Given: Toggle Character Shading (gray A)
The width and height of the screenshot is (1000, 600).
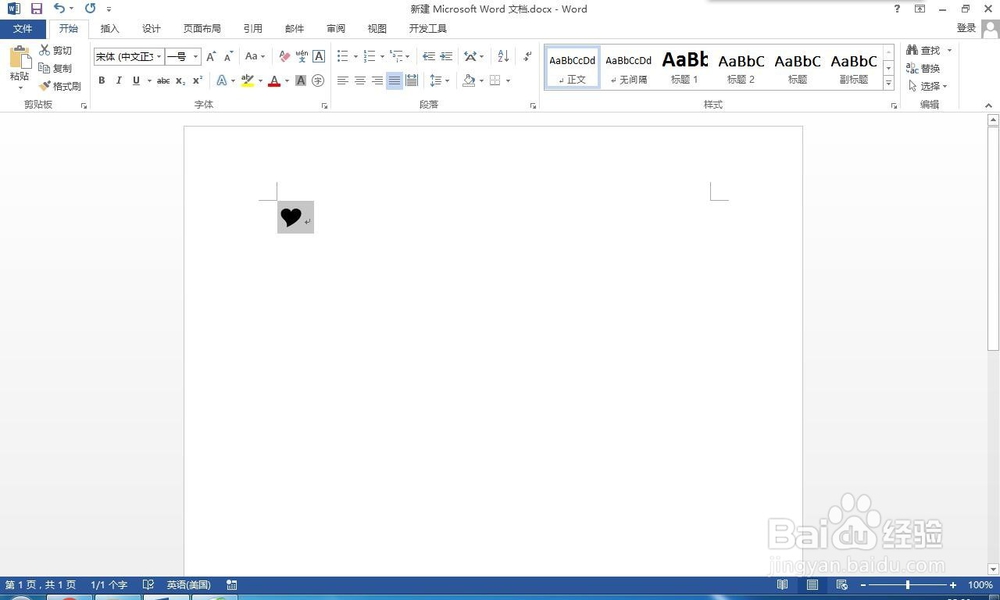Looking at the screenshot, I should click(x=301, y=80).
